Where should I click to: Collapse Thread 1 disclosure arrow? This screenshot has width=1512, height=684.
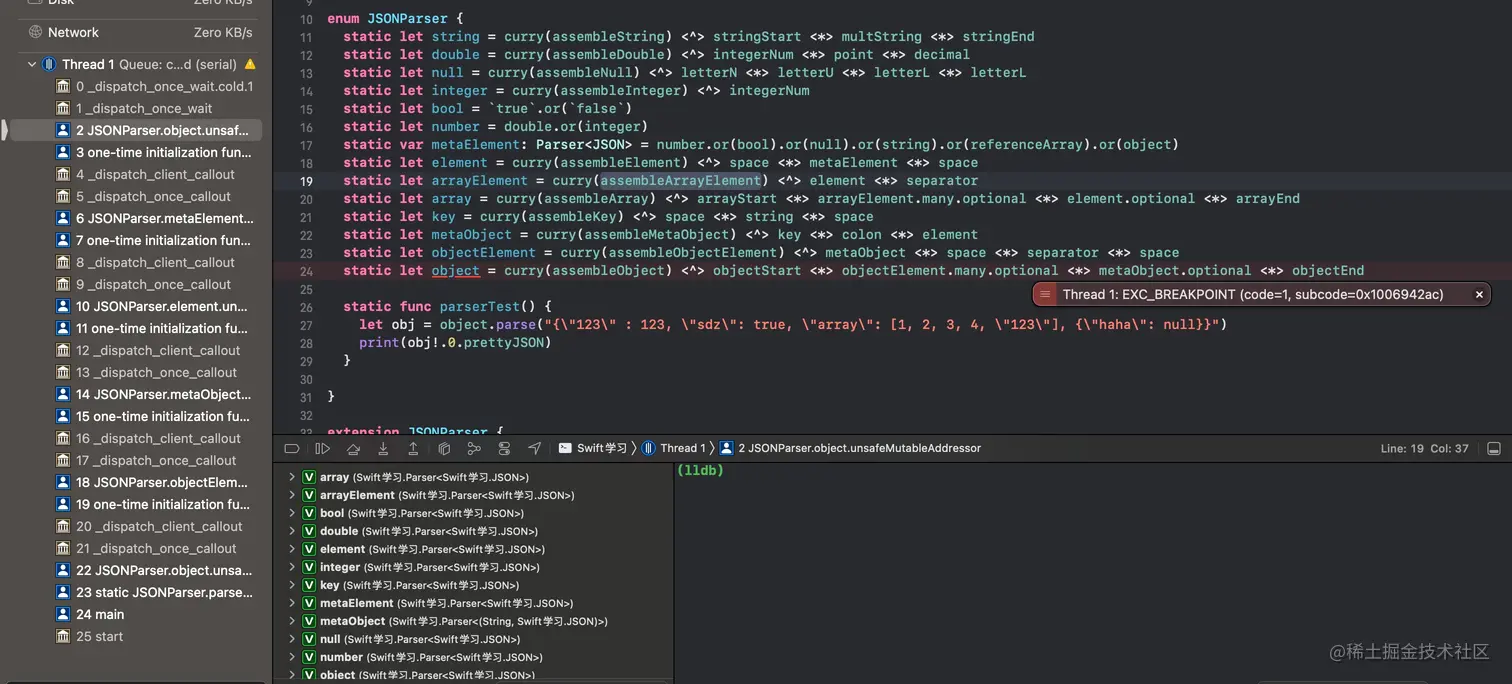[32, 64]
